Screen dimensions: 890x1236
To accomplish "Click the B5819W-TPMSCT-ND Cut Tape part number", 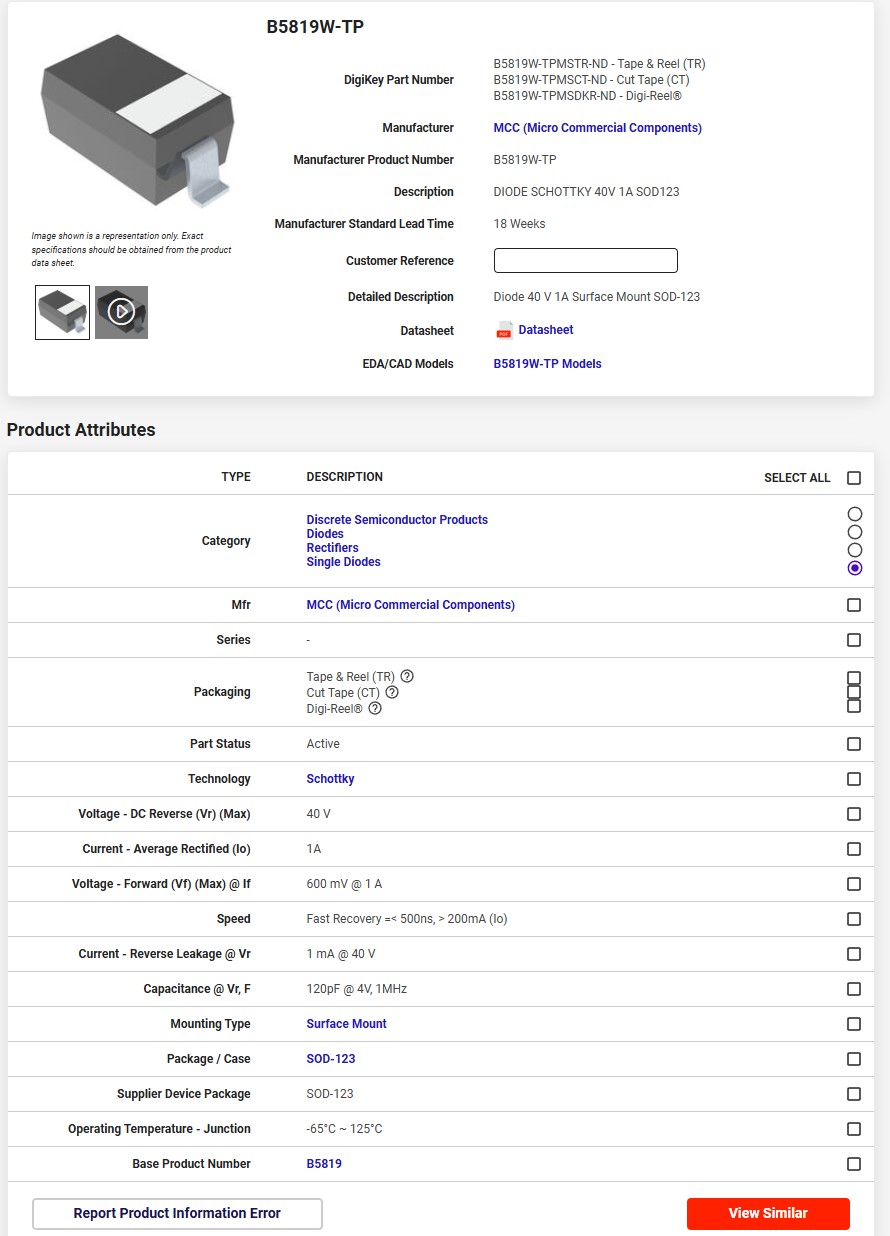I will click(x=591, y=80).
